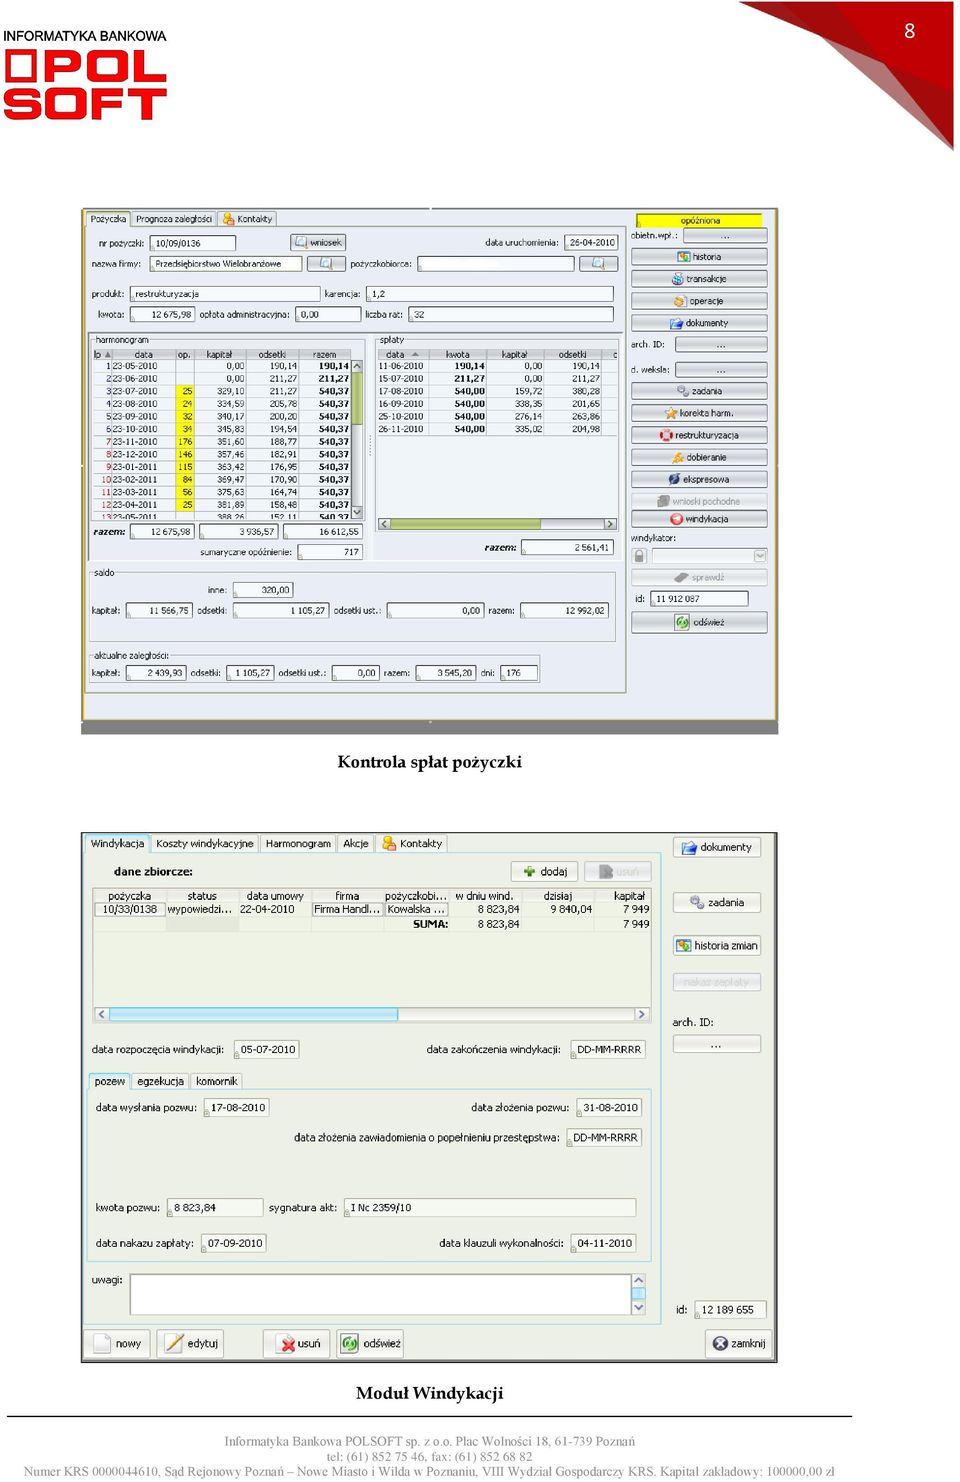Open 'Kontakty' tab in the loan window

pyautogui.click(x=248, y=219)
